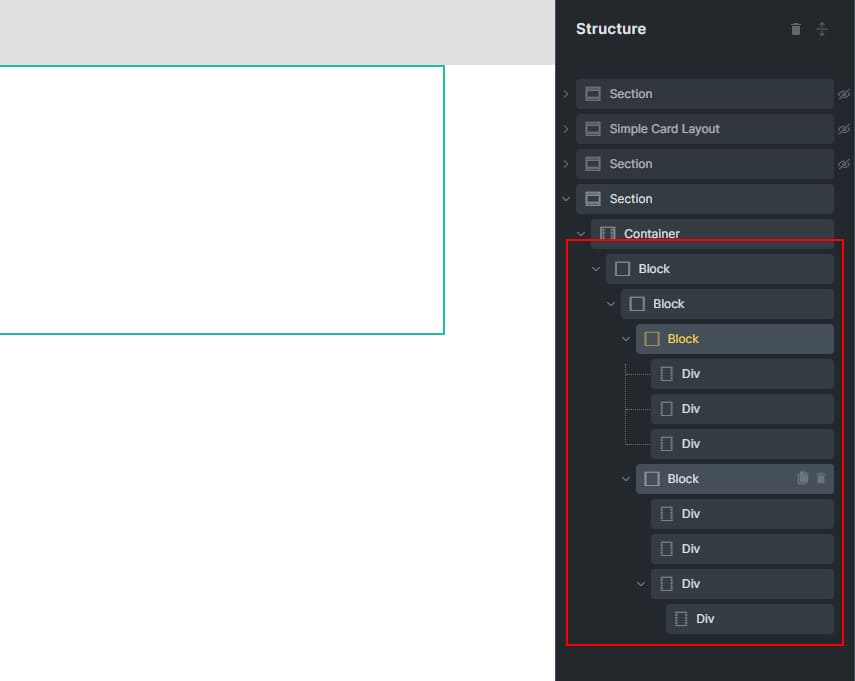Image resolution: width=855 pixels, height=681 pixels.
Task: Select the Simple Card Layout label
Action: (664, 129)
